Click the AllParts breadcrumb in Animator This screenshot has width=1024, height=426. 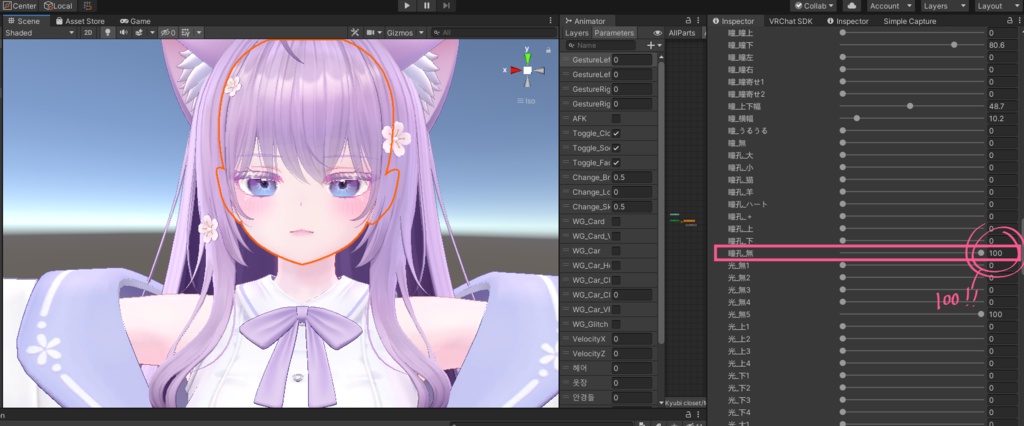[682, 33]
